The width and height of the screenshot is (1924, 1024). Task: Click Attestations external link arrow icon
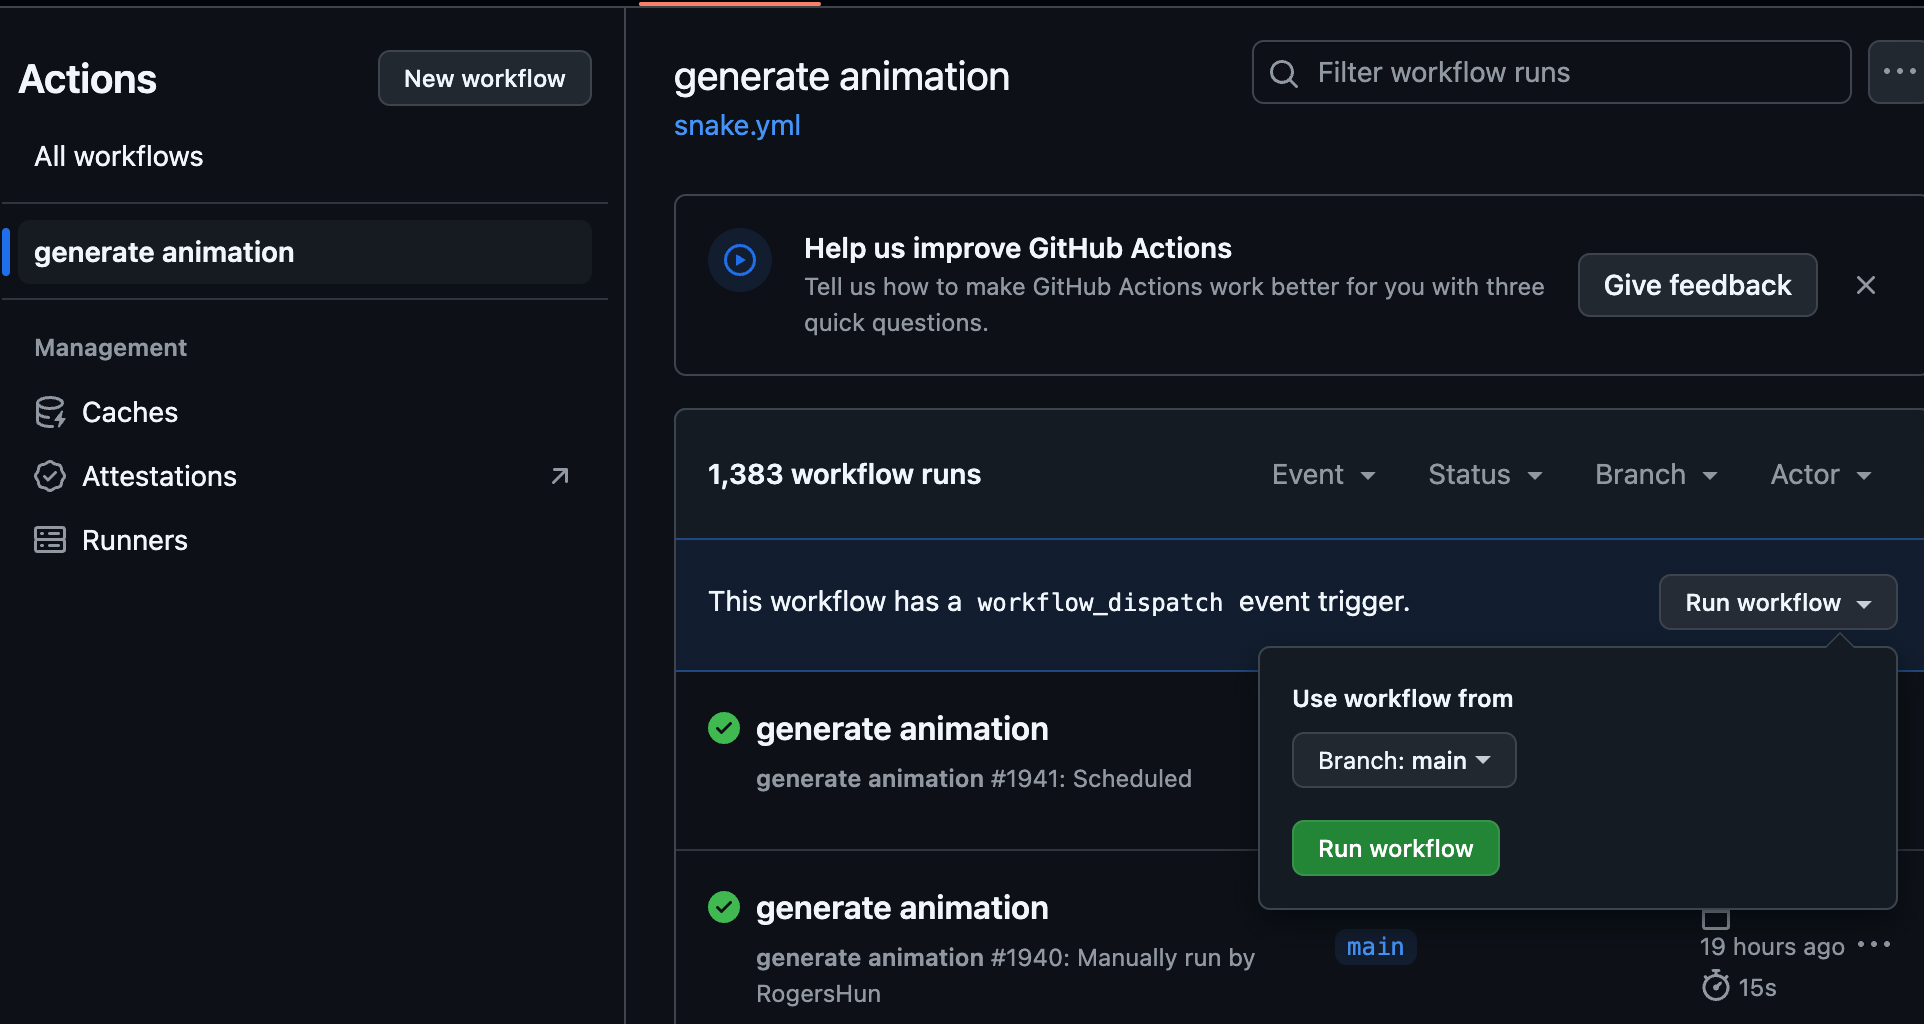point(560,476)
